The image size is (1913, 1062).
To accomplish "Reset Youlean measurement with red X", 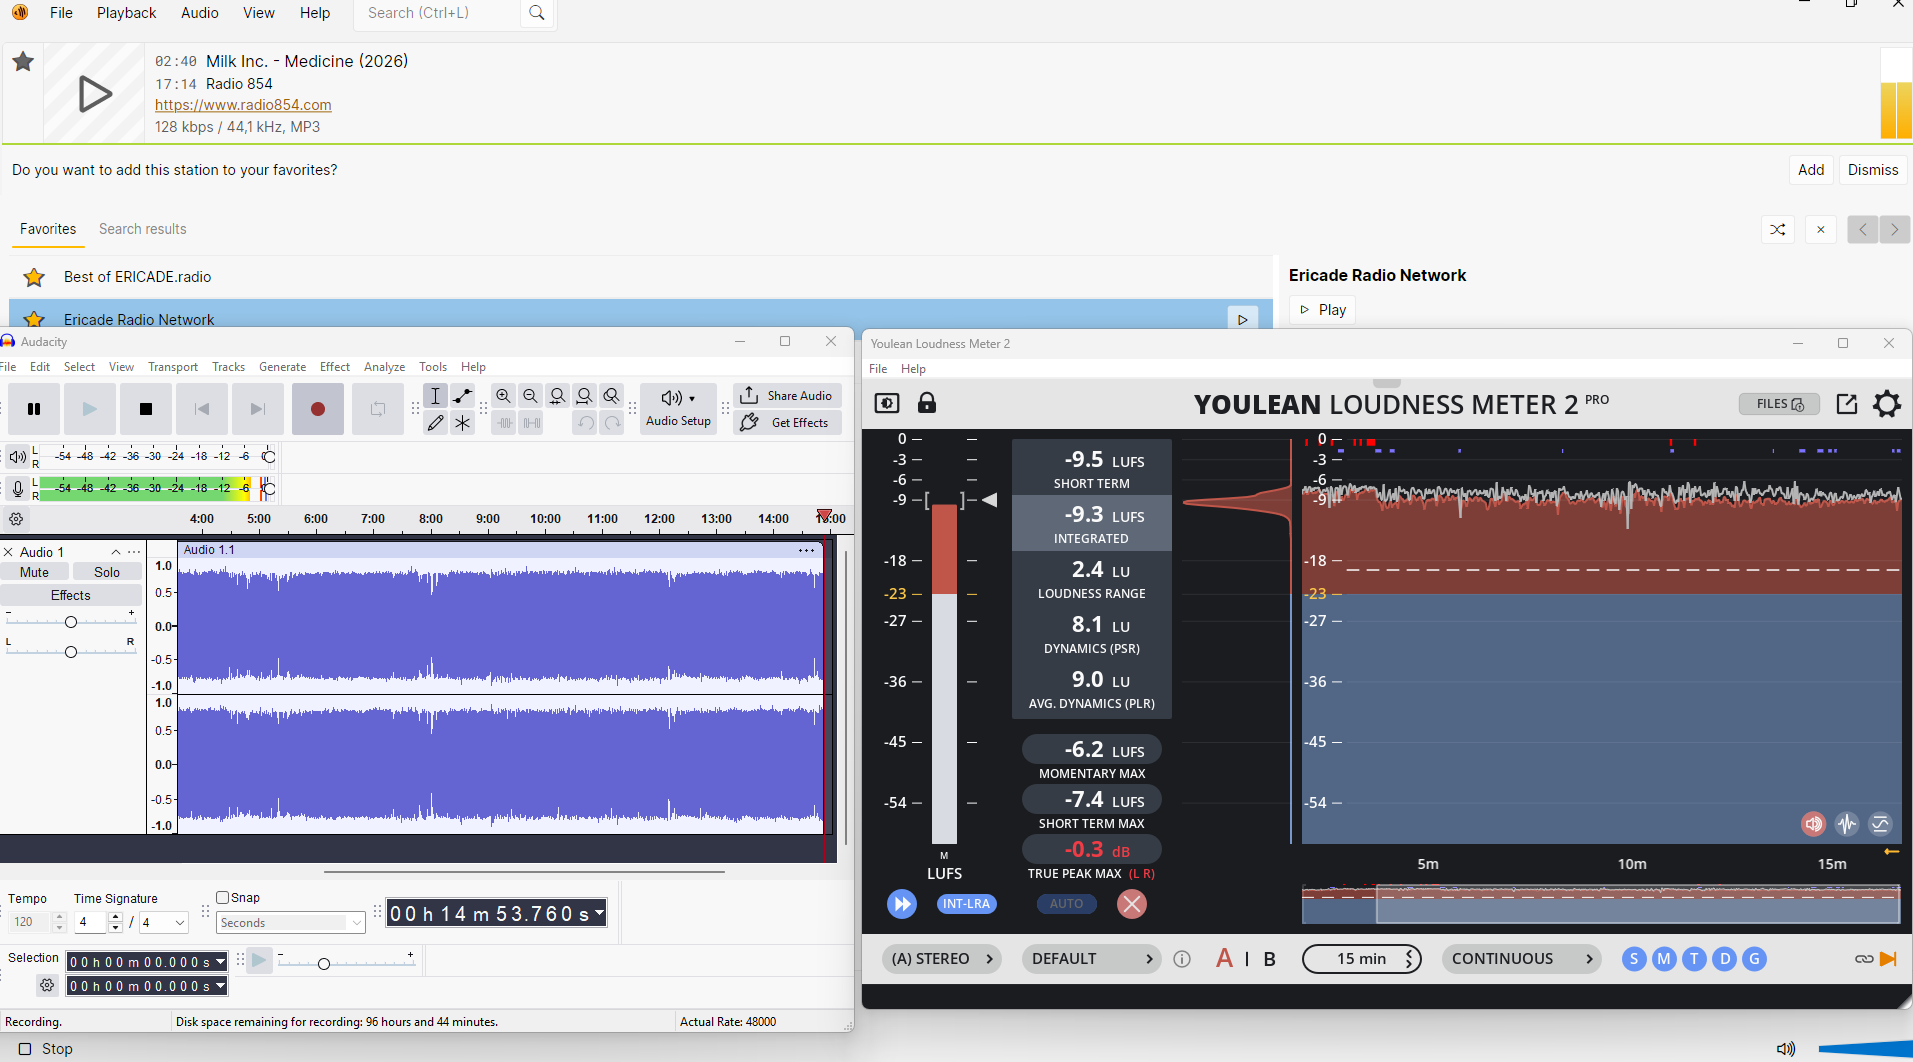I will point(1132,904).
